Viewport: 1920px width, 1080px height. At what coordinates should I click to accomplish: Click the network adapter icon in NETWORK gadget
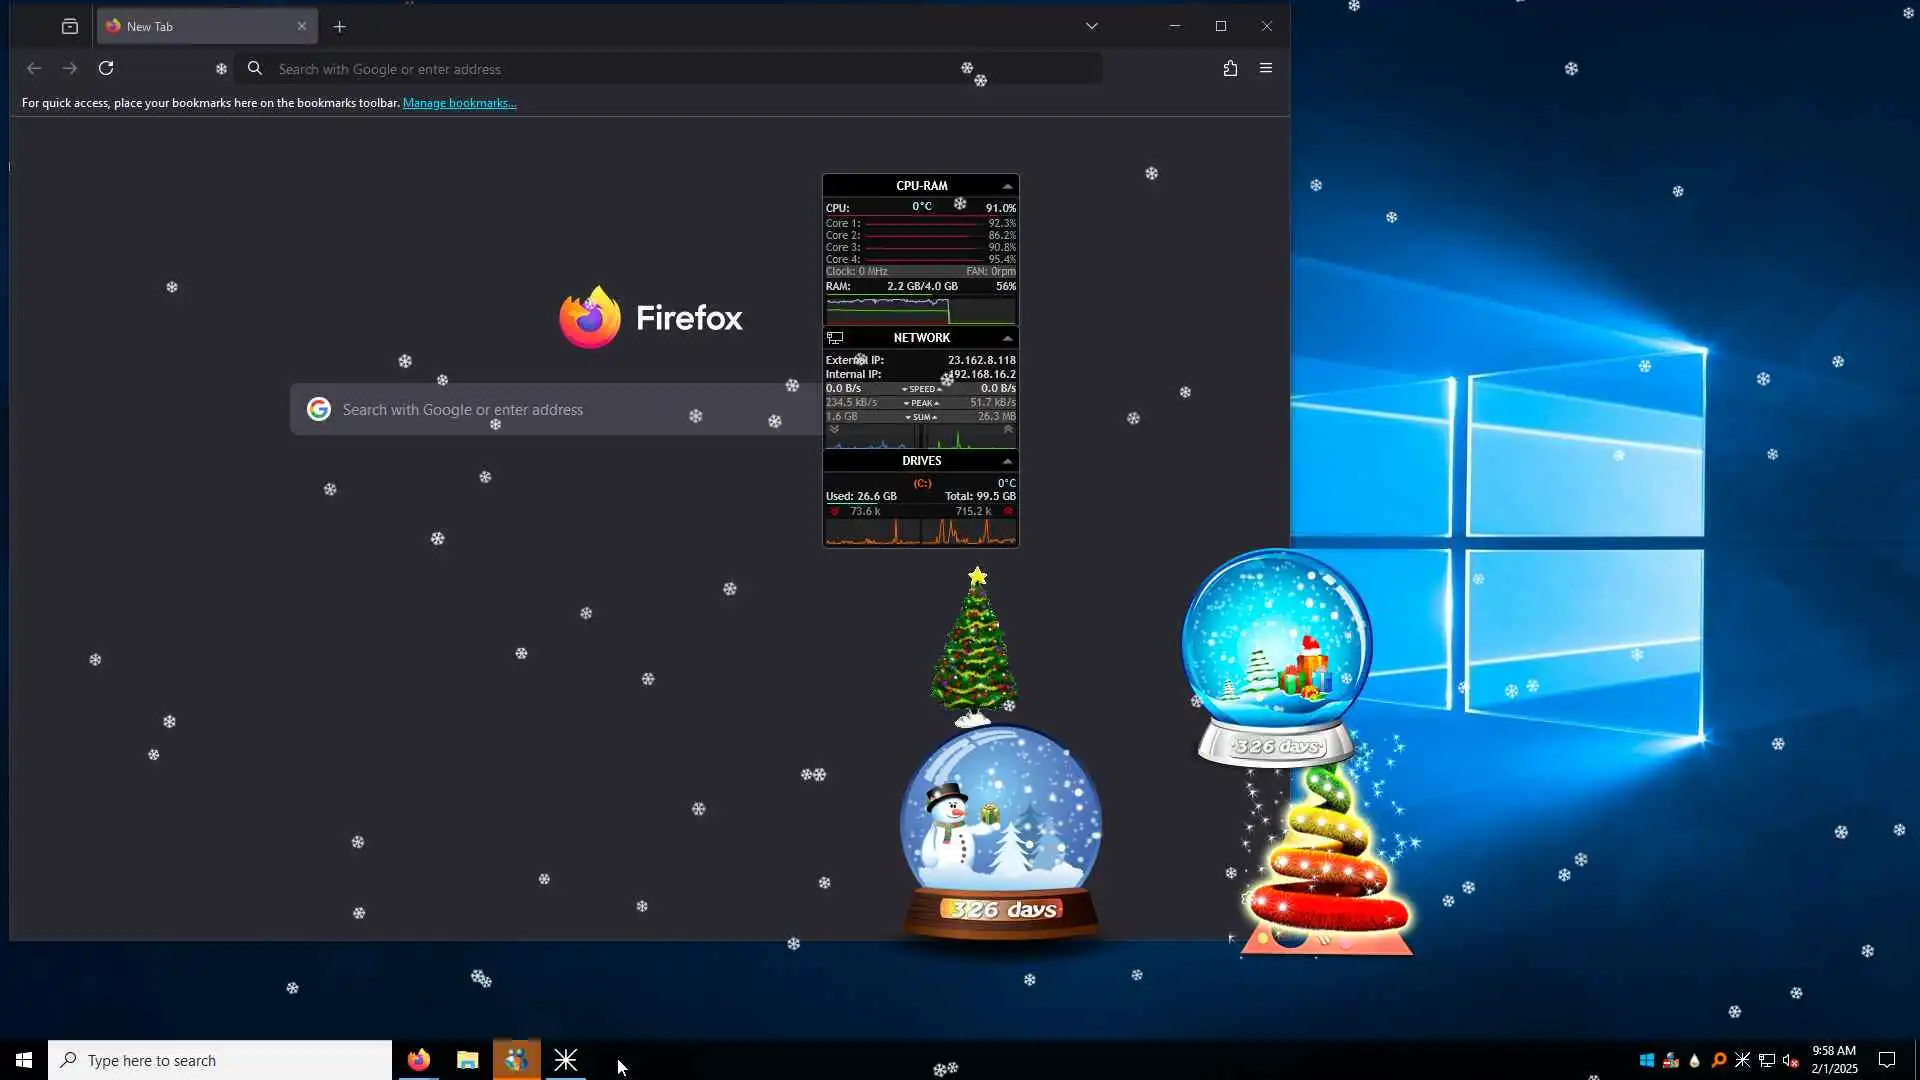coord(836,338)
